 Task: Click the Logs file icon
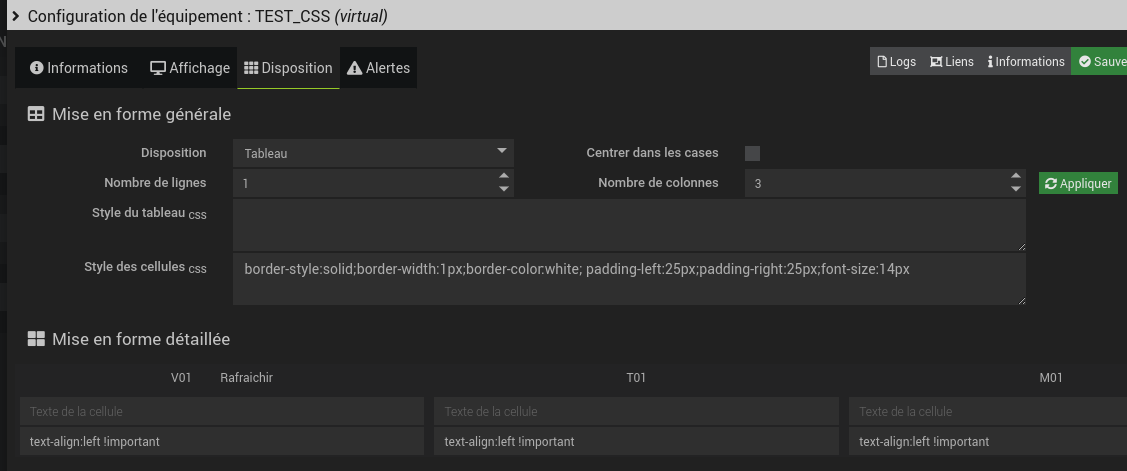[882, 62]
